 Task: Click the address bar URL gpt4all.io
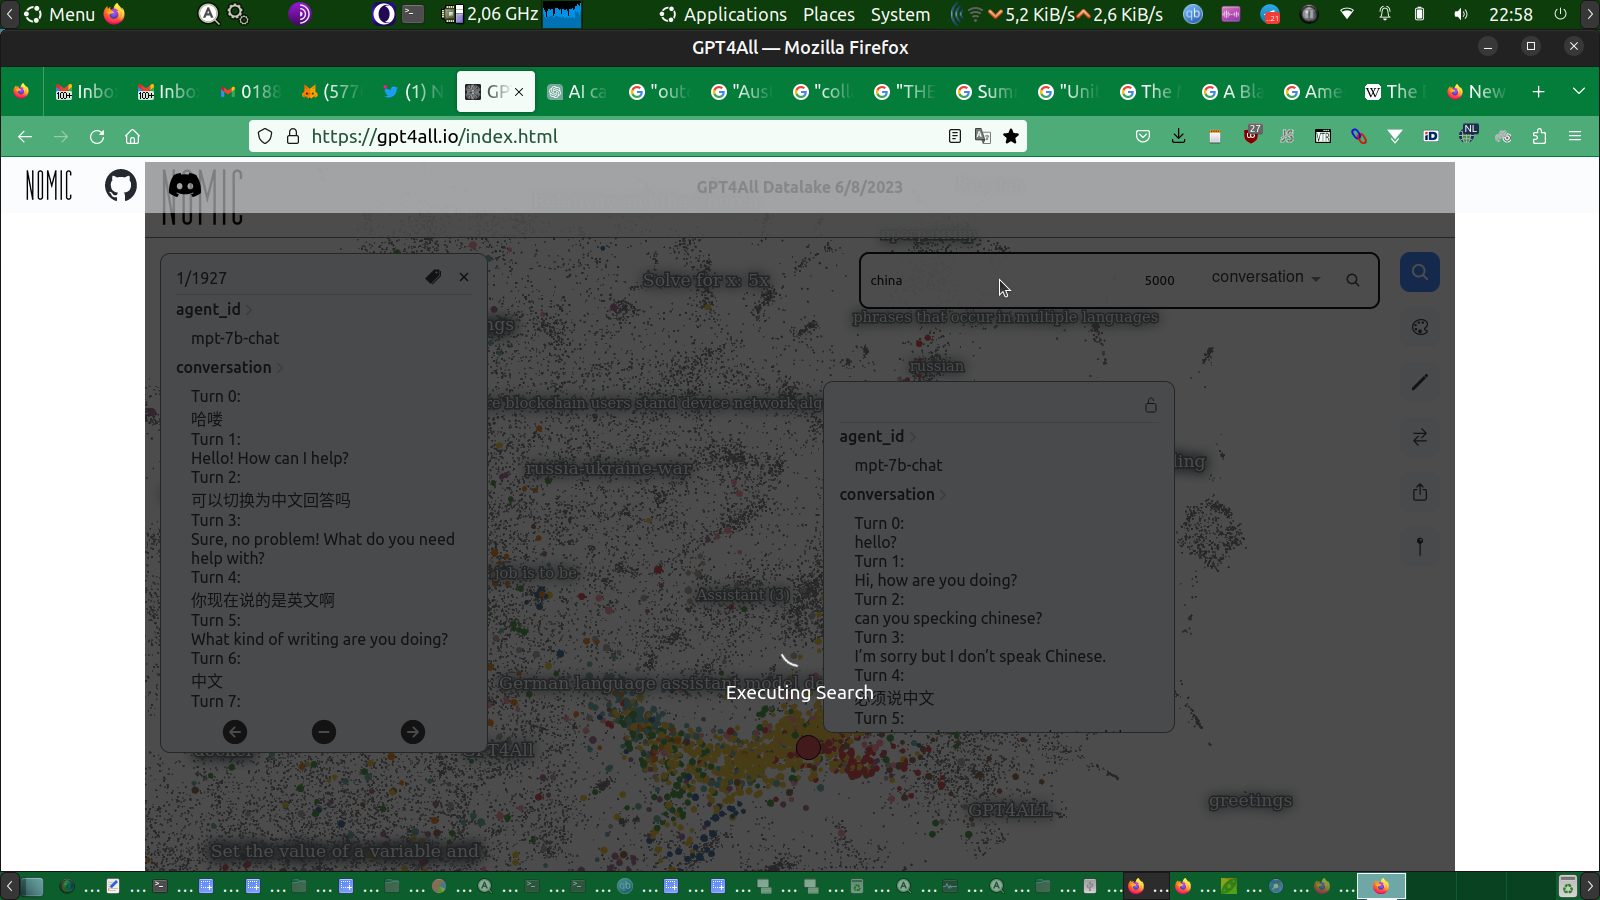click(x=434, y=136)
